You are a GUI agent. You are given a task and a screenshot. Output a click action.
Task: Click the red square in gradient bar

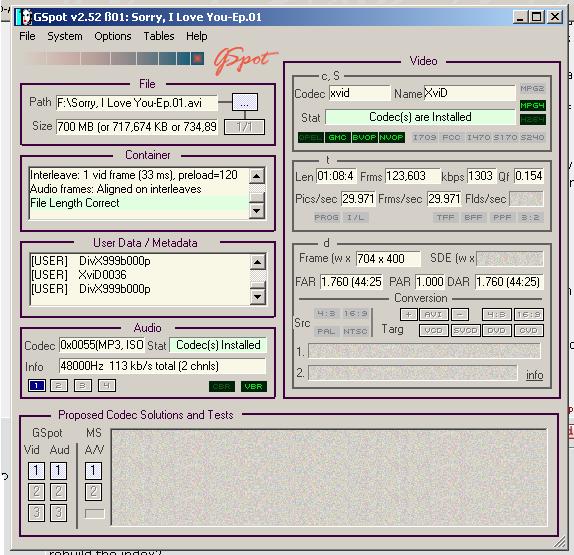point(198,58)
